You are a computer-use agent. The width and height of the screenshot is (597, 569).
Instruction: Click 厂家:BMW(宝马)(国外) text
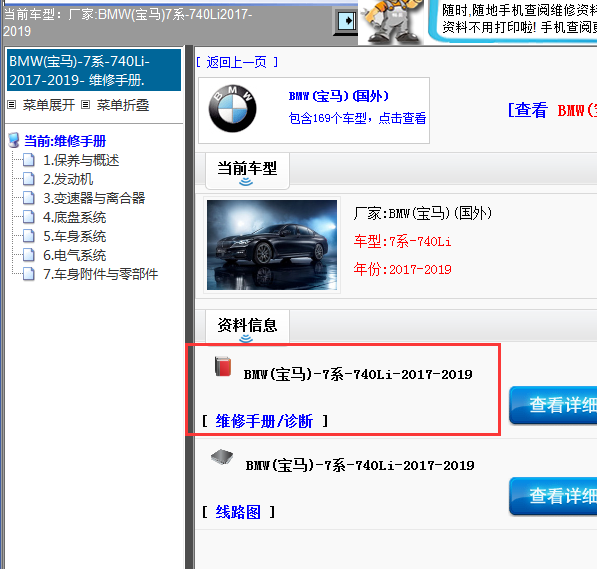423,213
